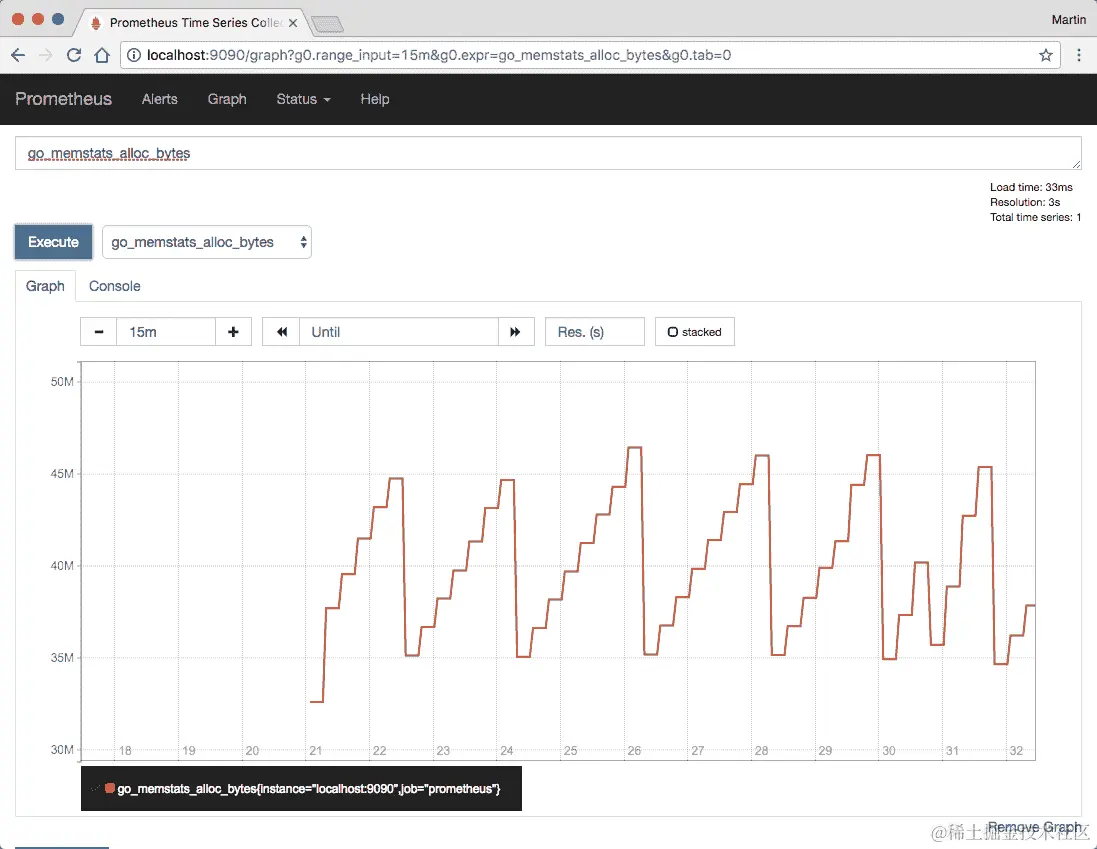Reload the page with the refresh icon

(73, 55)
